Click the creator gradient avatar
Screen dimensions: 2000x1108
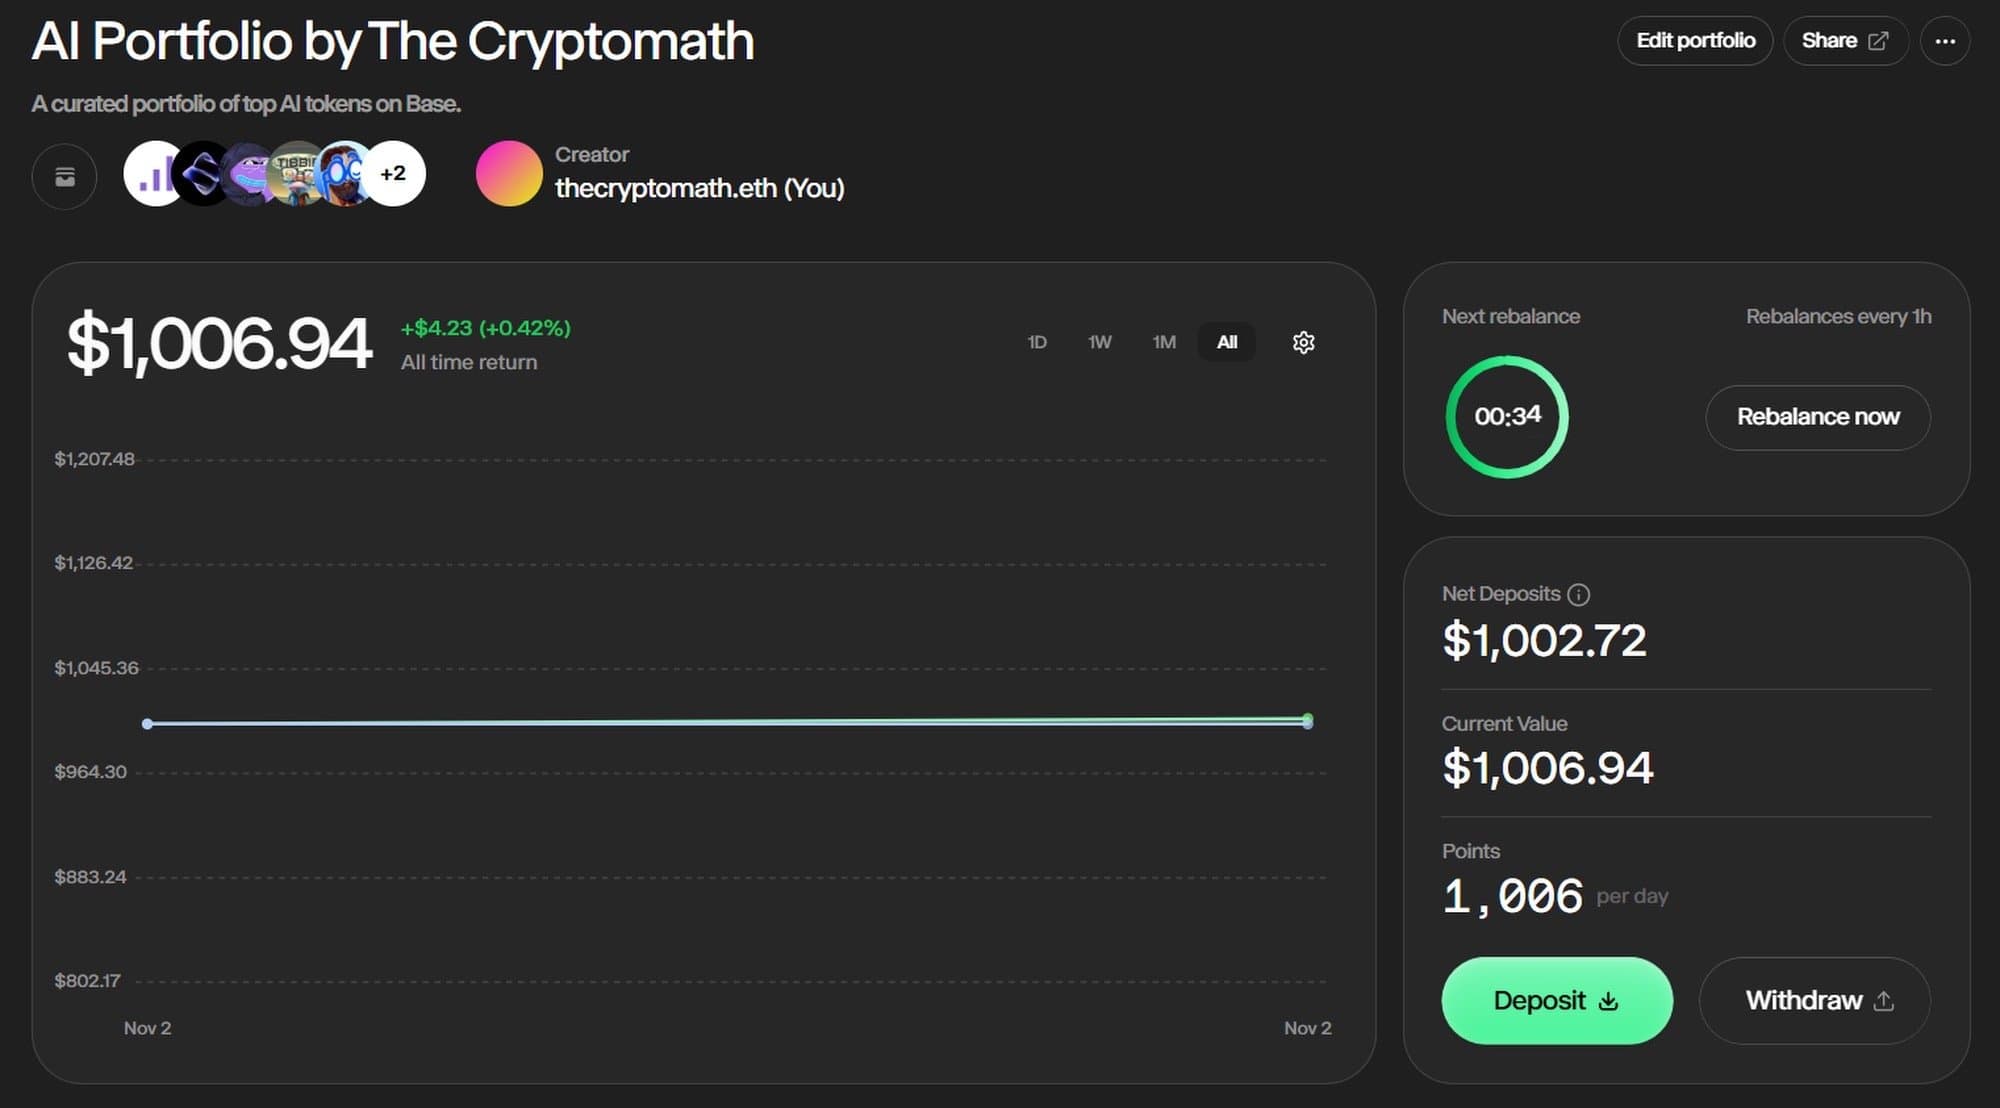click(x=509, y=174)
